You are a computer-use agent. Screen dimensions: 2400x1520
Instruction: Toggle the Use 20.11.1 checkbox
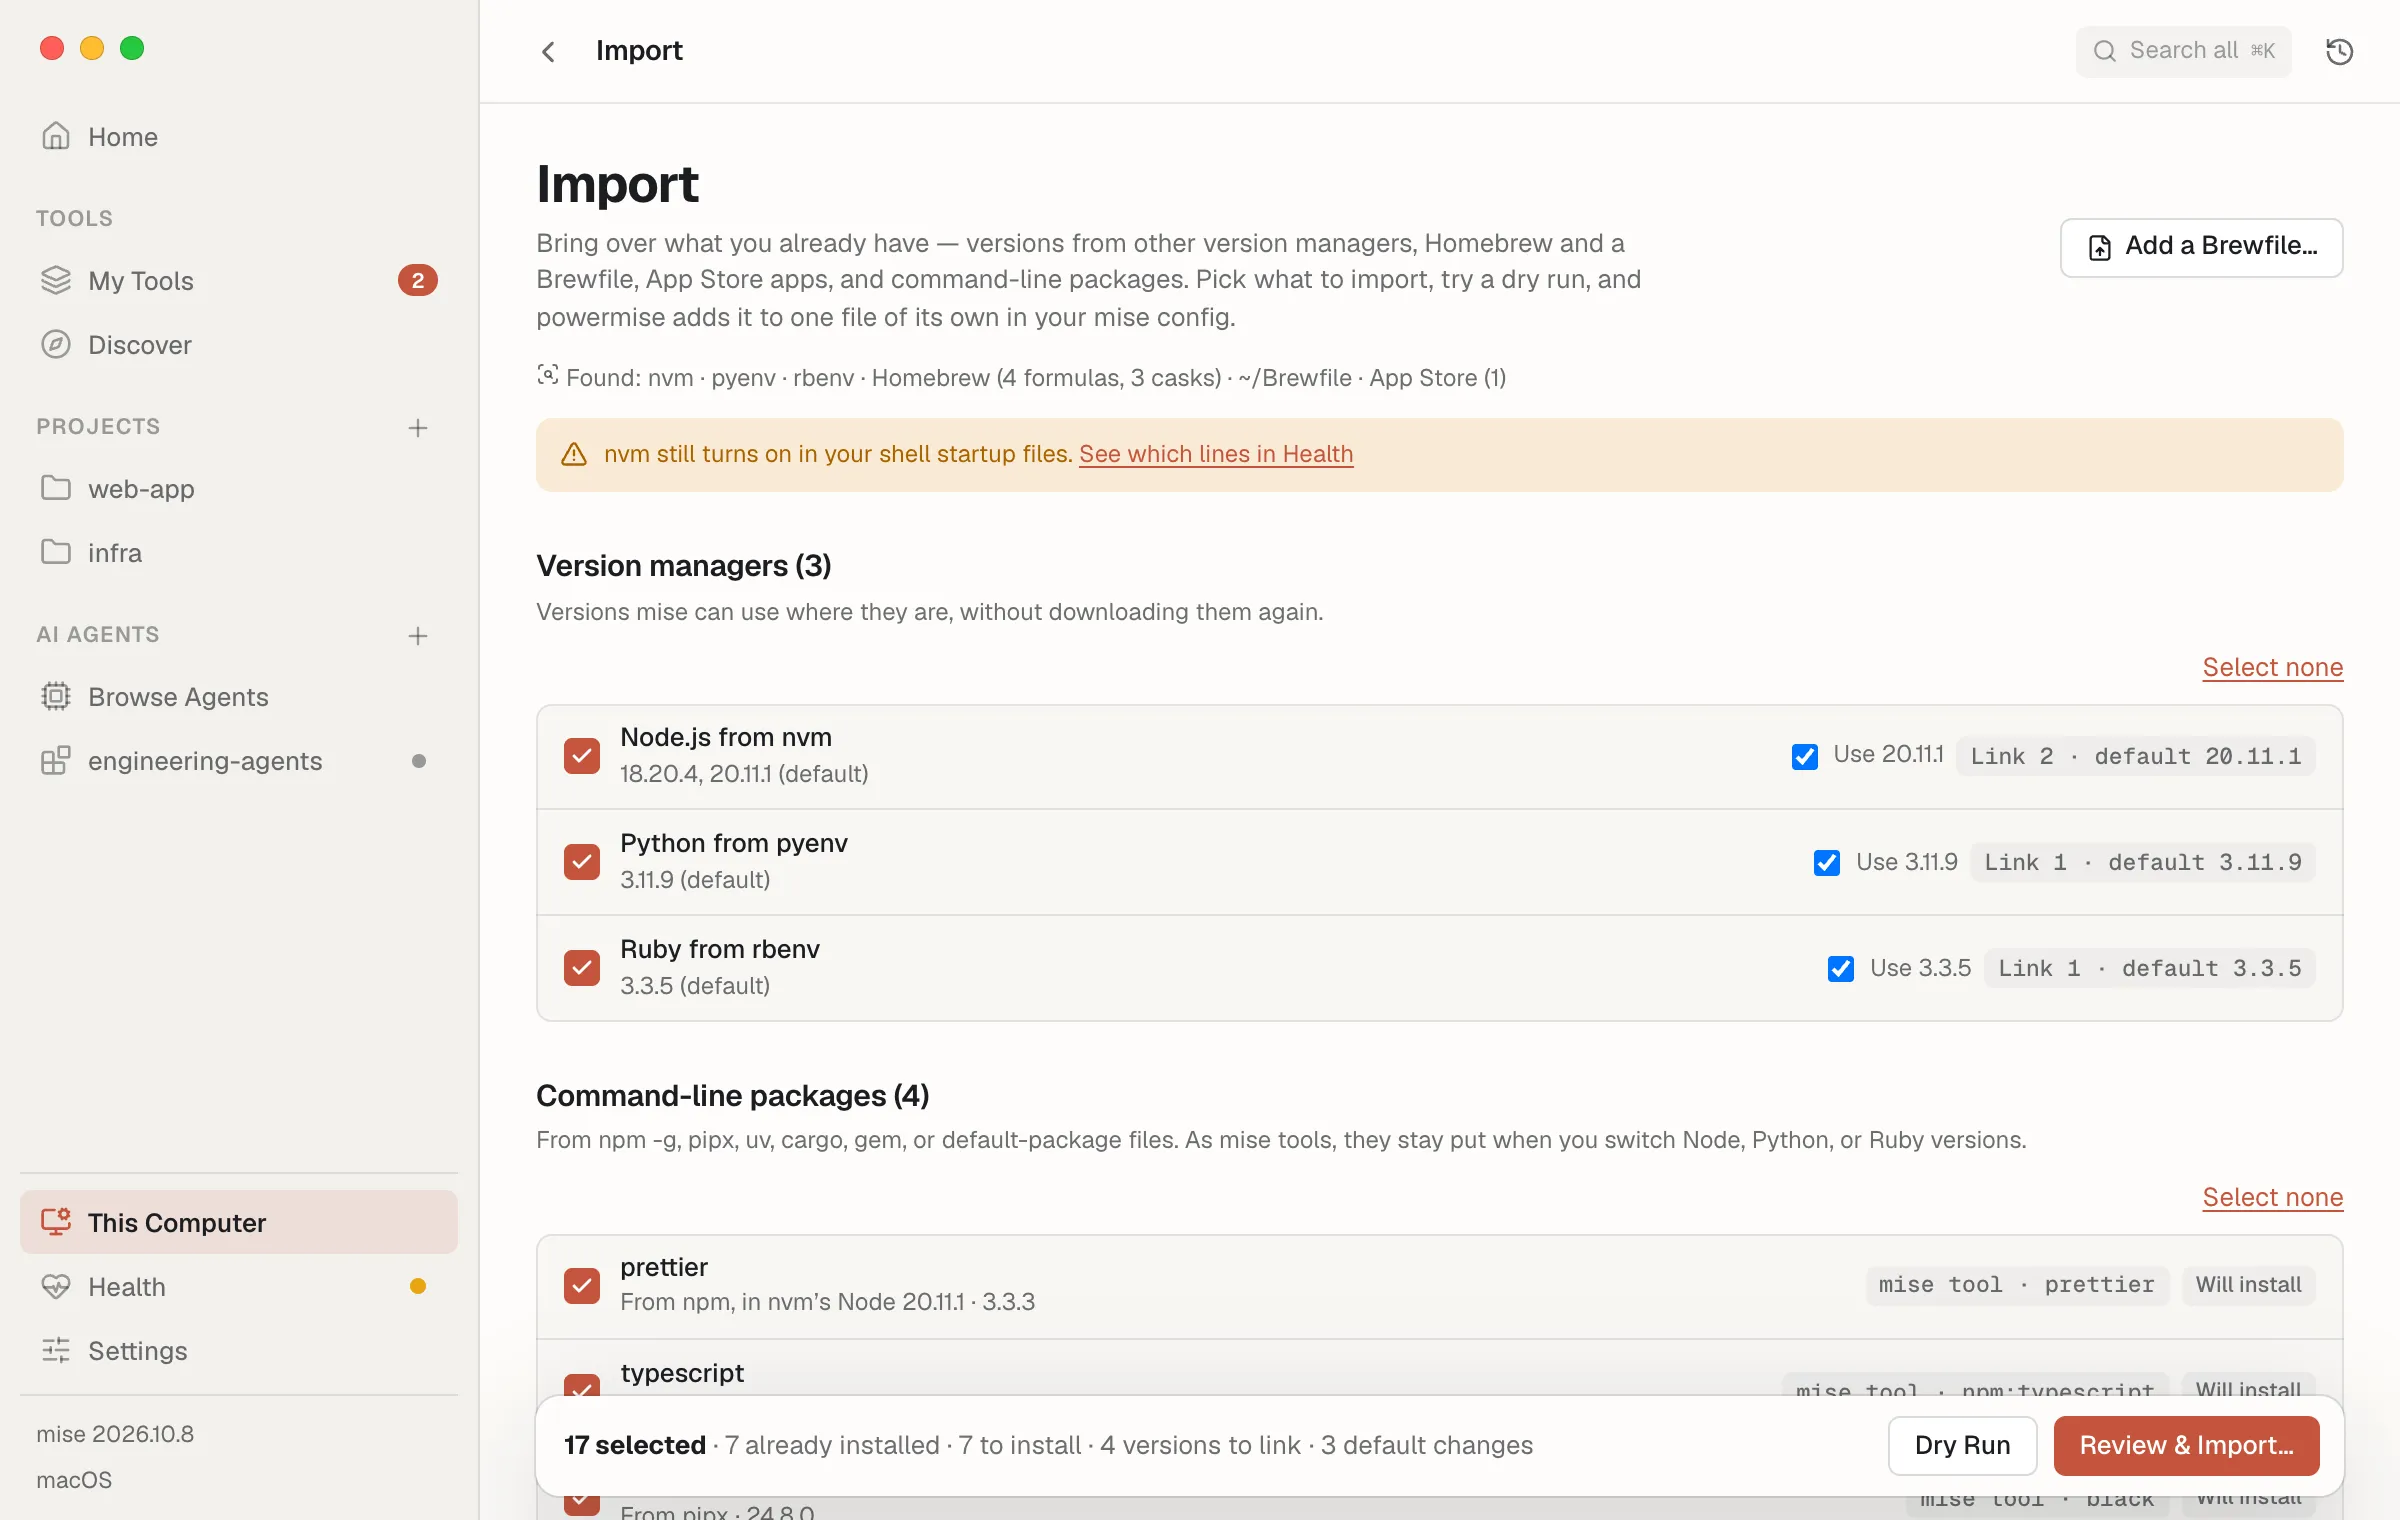[1804, 756]
